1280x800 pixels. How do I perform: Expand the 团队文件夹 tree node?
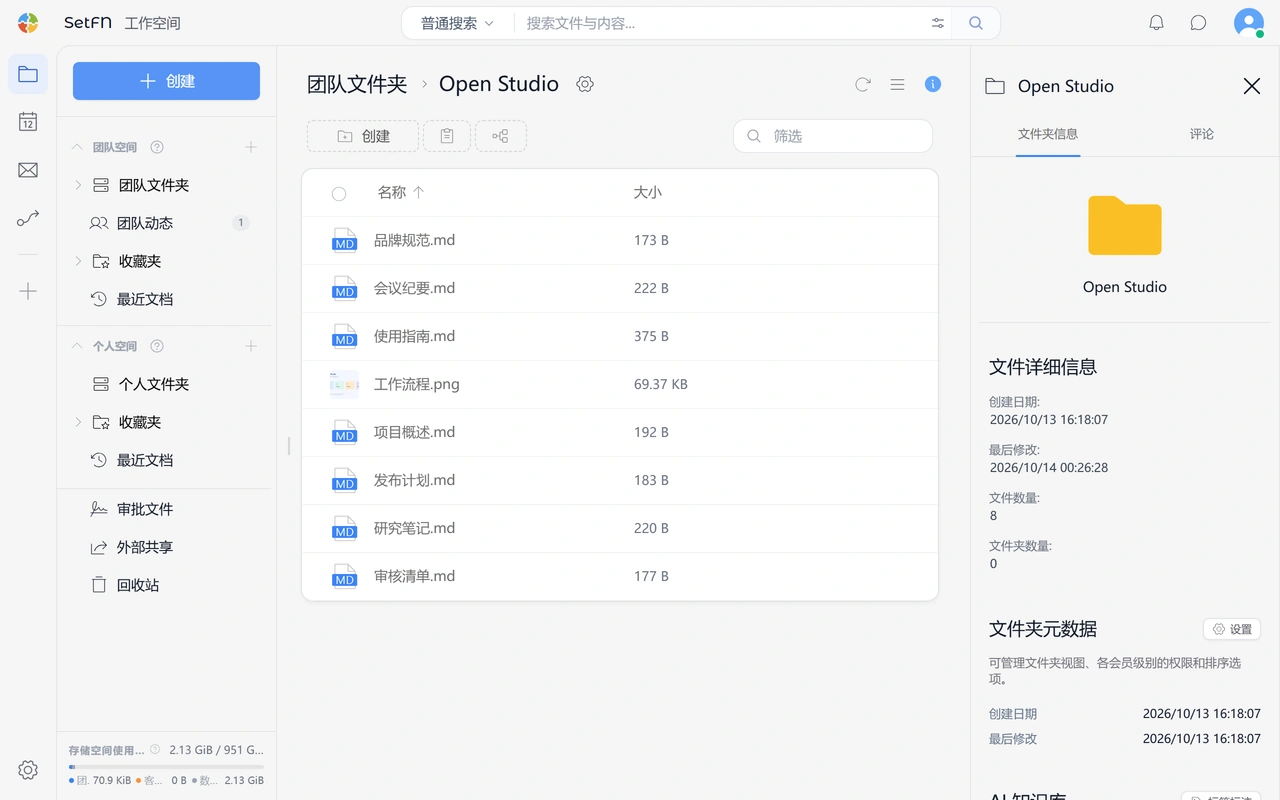[x=78, y=185]
